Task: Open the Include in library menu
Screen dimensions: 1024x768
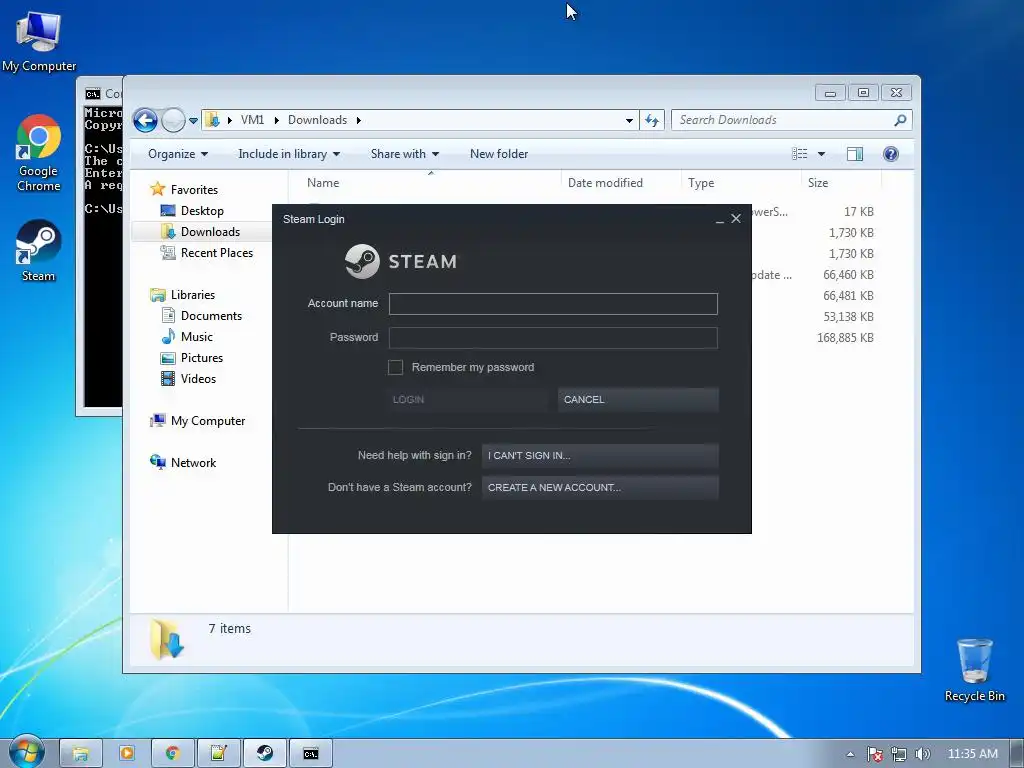Action: coord(289,154)
